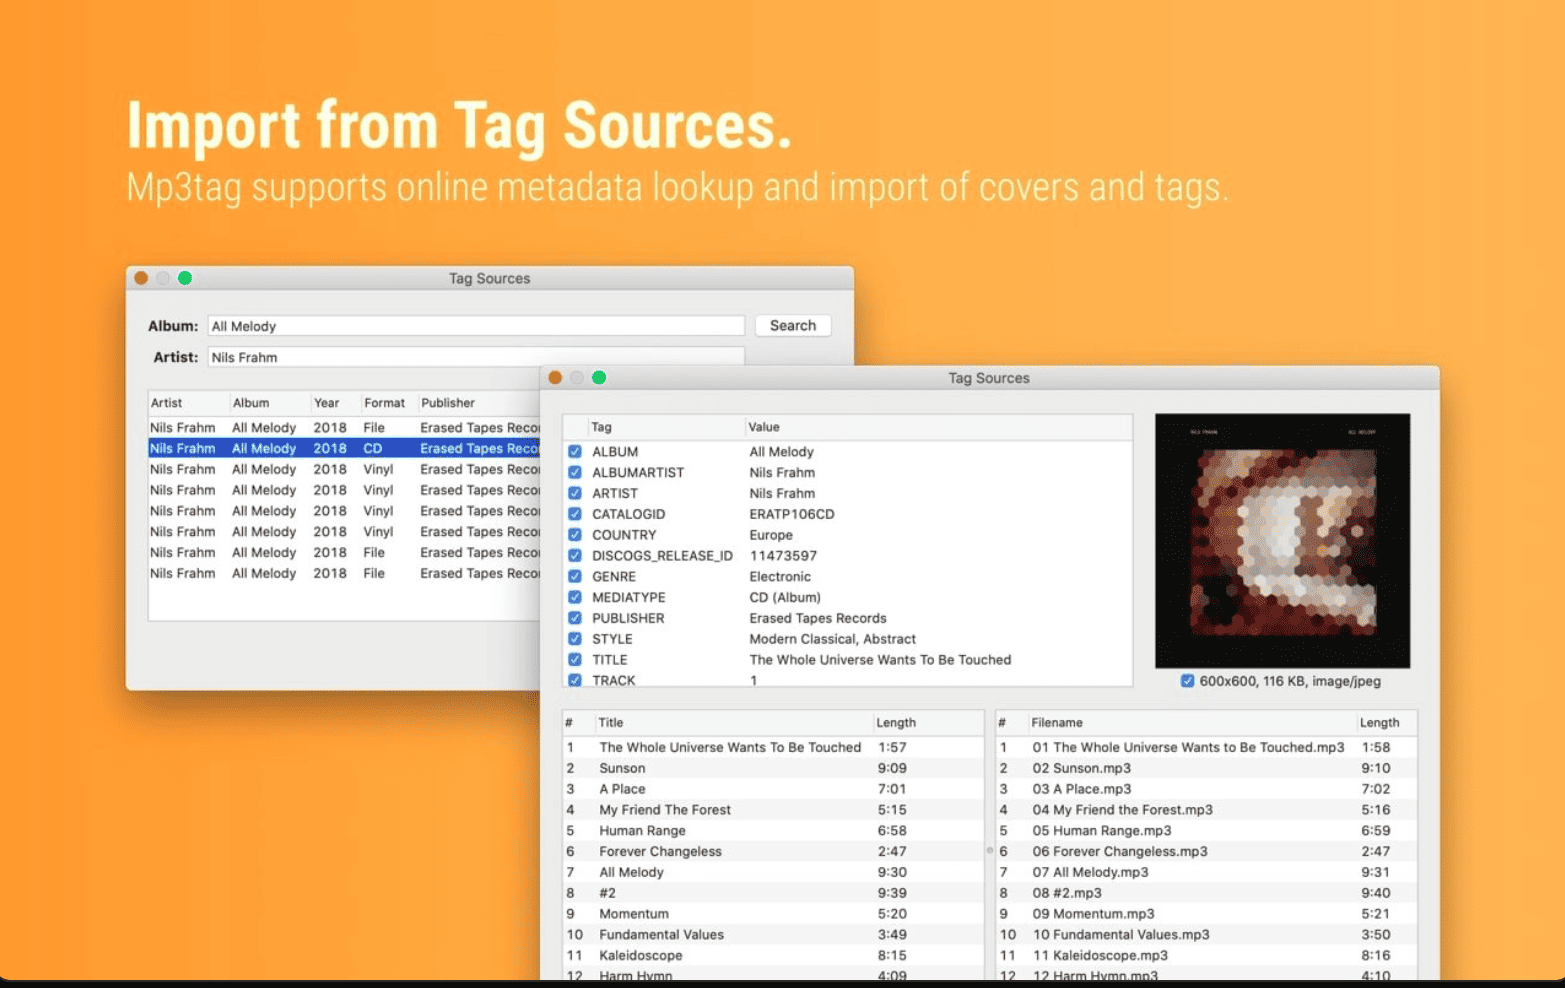The image size is (1565, 988).
Task: Click the Value column header
Action: click(764, 427)
